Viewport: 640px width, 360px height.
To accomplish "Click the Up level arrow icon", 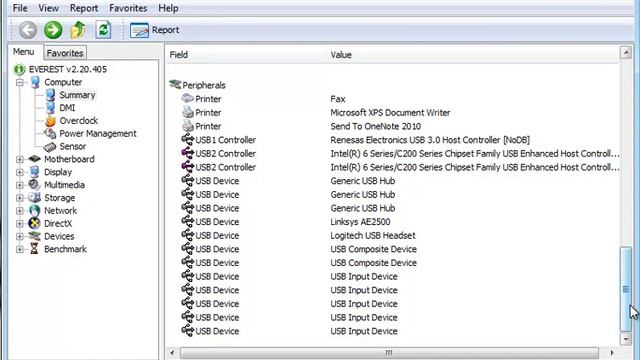I will (78, 30).
